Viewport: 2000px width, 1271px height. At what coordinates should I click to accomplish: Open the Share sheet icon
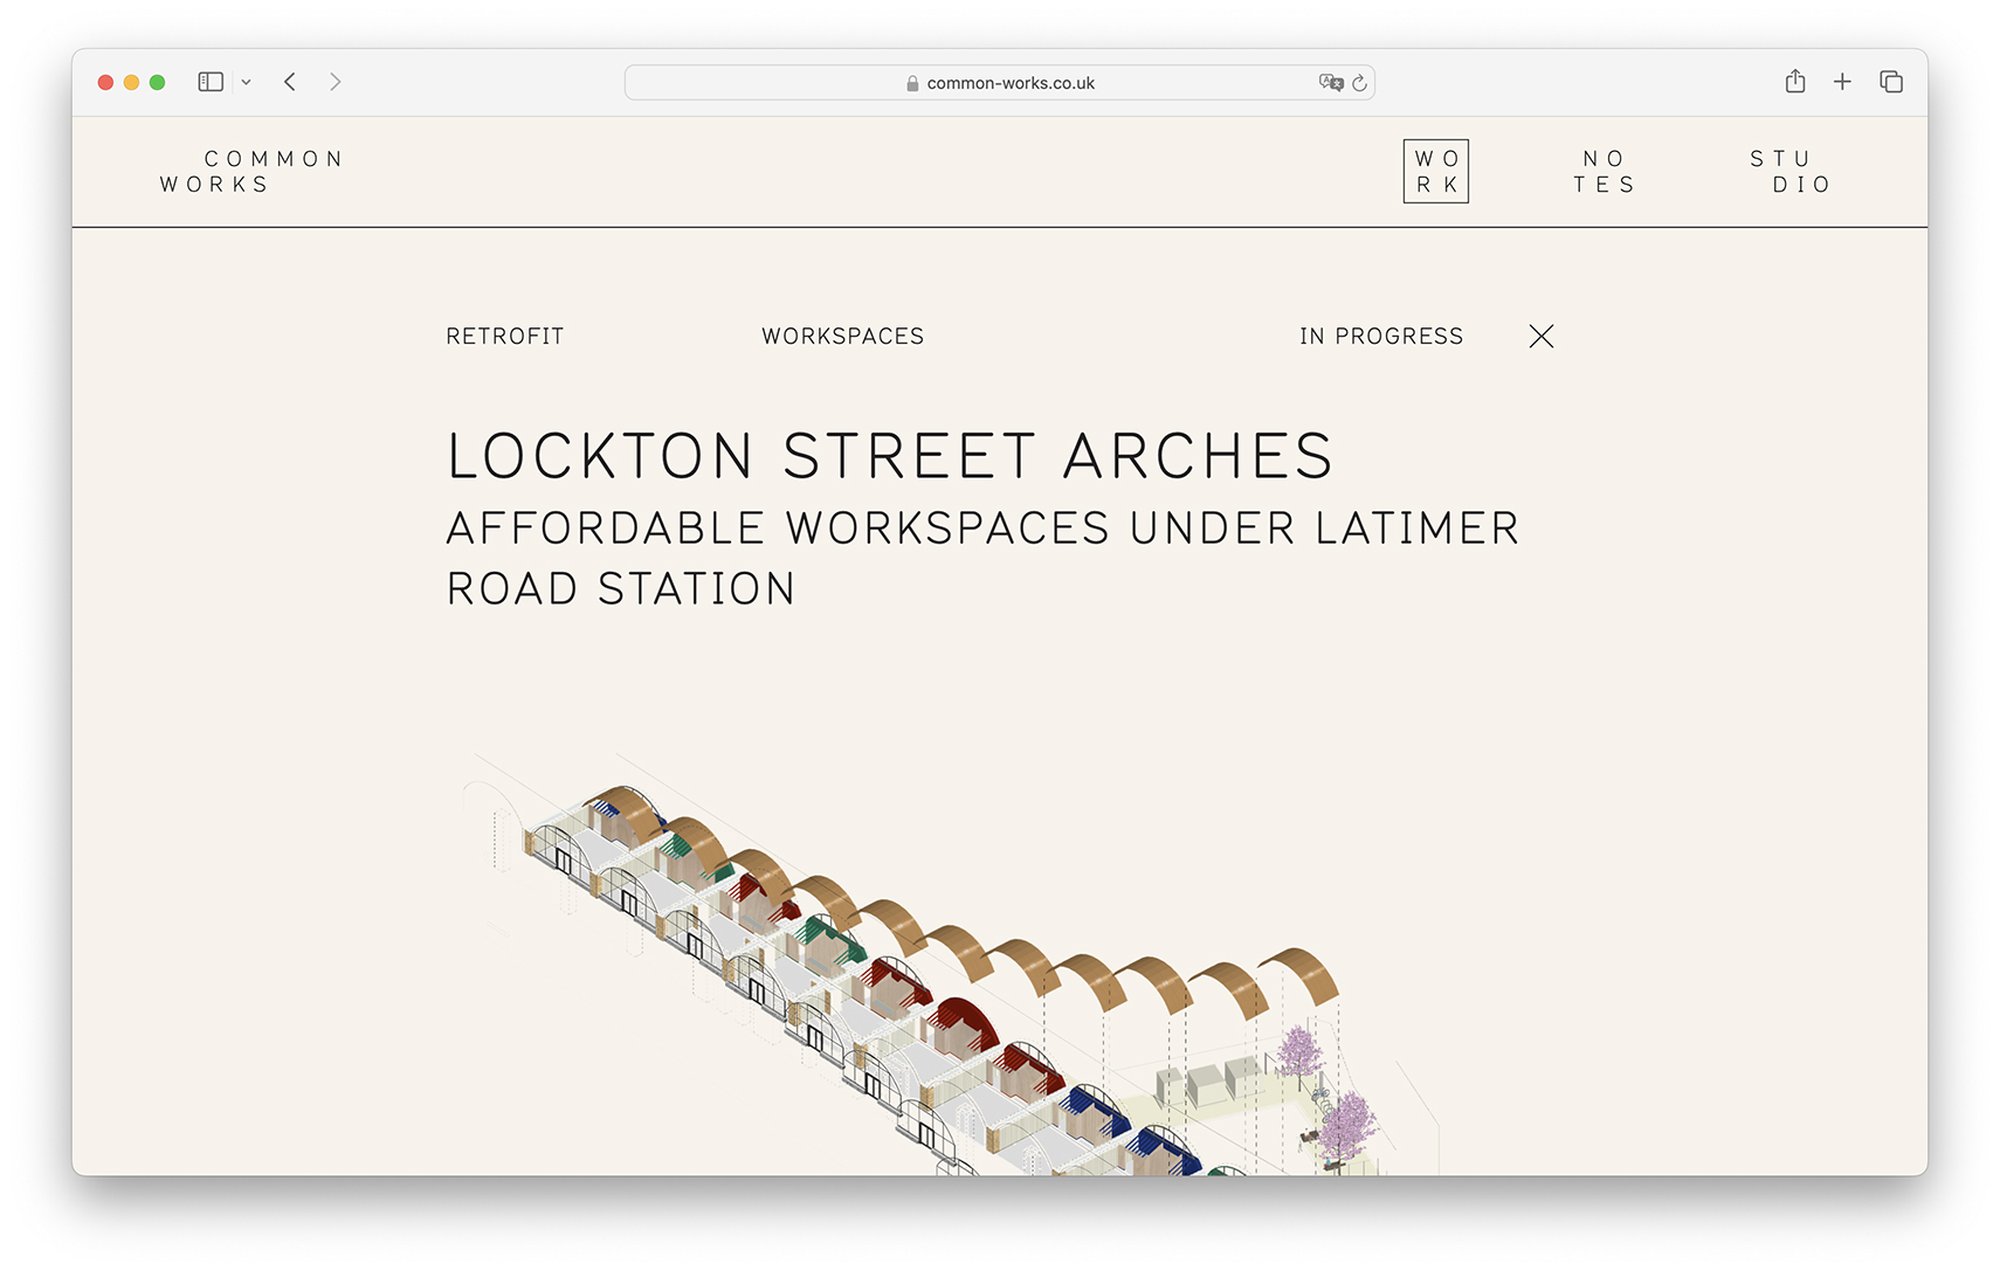click(1795, 82)
